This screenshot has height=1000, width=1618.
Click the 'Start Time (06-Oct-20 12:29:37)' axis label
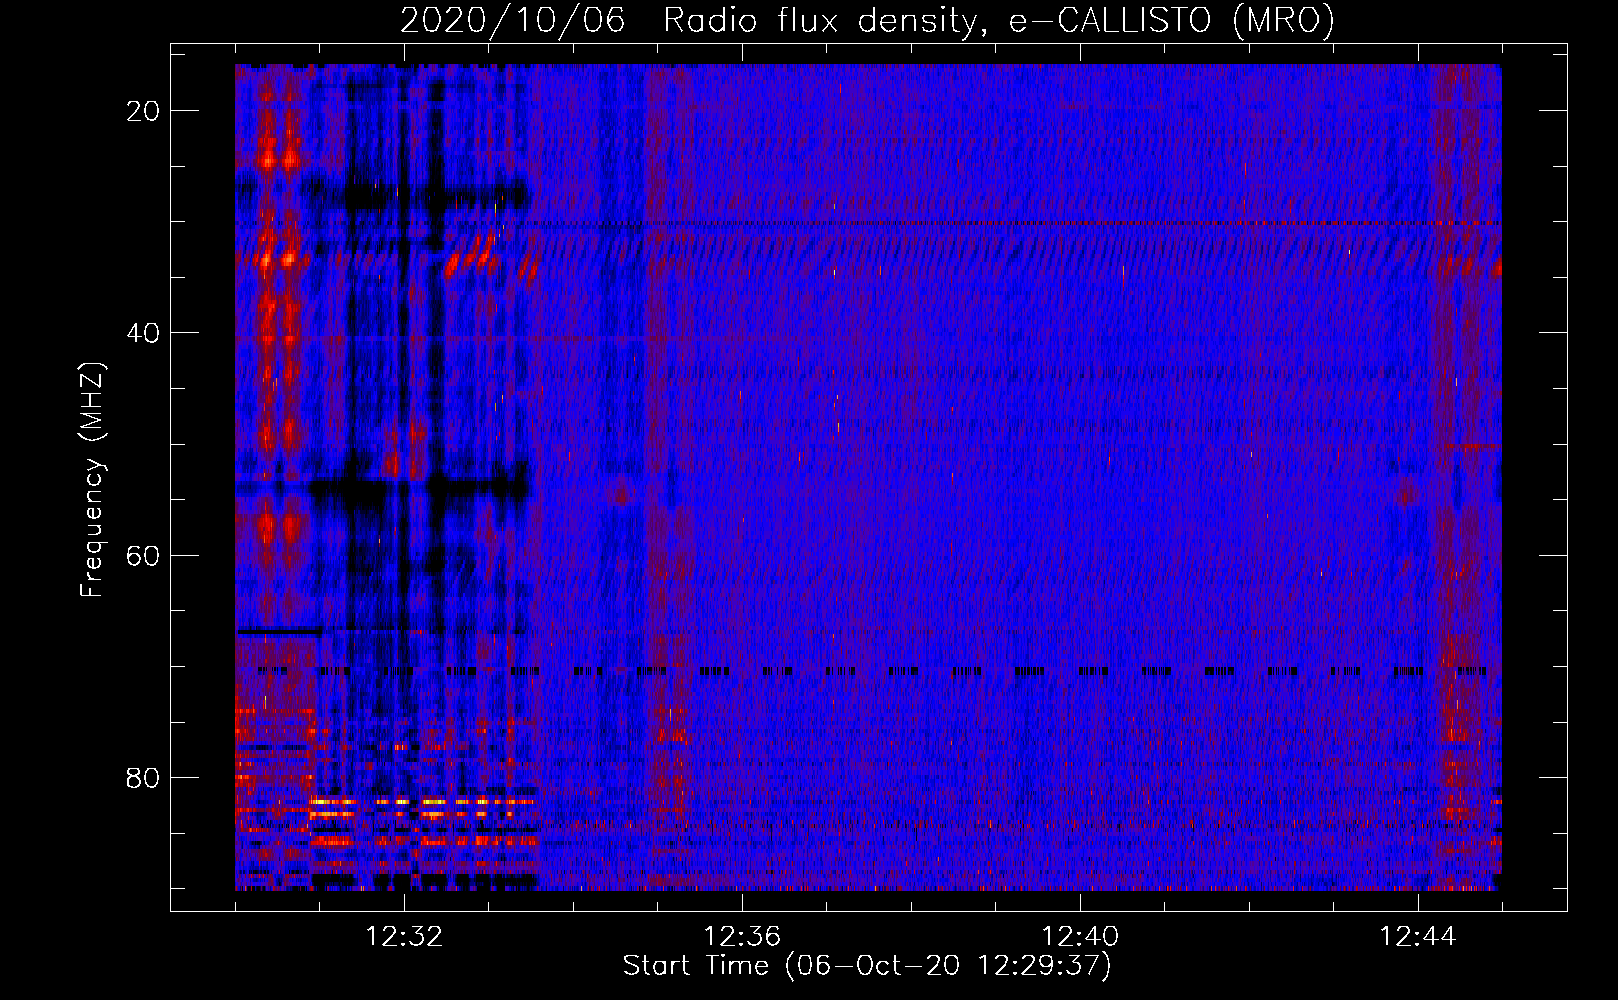[867, 966]
